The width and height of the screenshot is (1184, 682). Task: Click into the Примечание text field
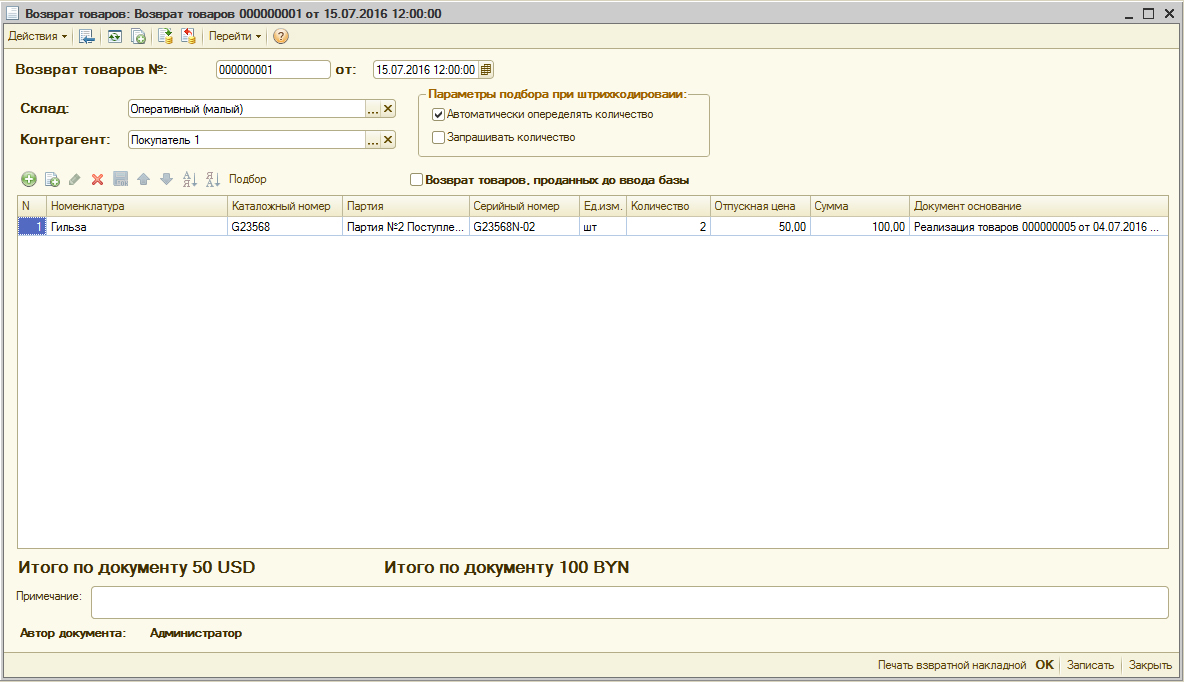[x=628, y=602]
